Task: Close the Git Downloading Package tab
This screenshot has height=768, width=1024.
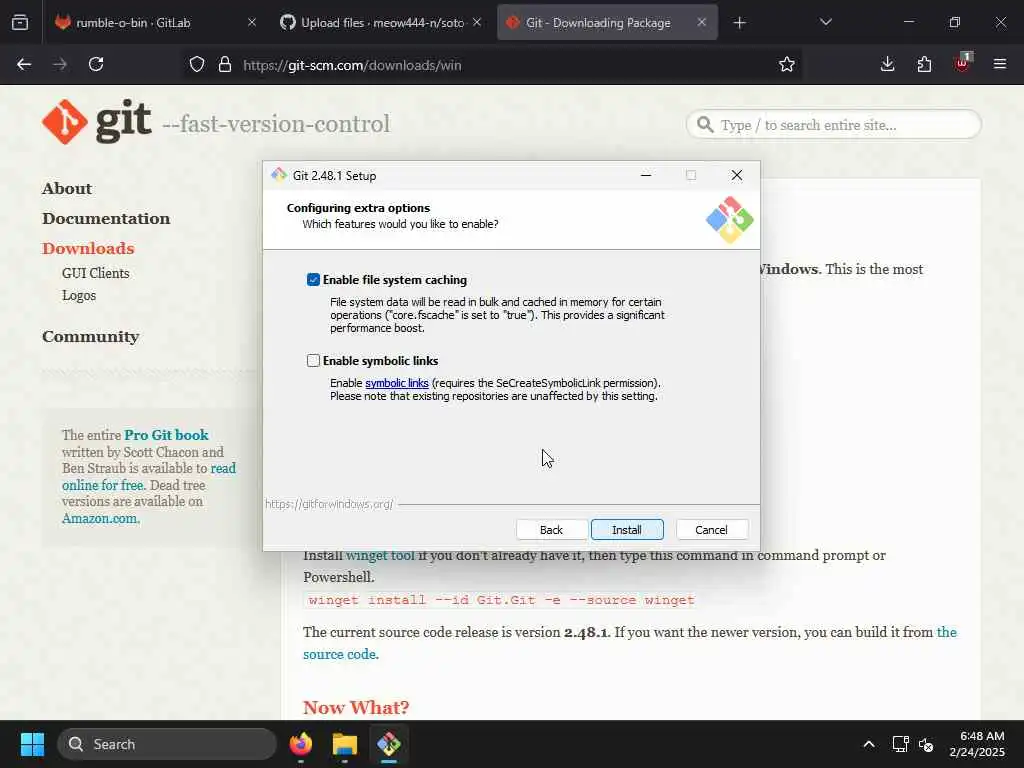Action: coord(701,23)
